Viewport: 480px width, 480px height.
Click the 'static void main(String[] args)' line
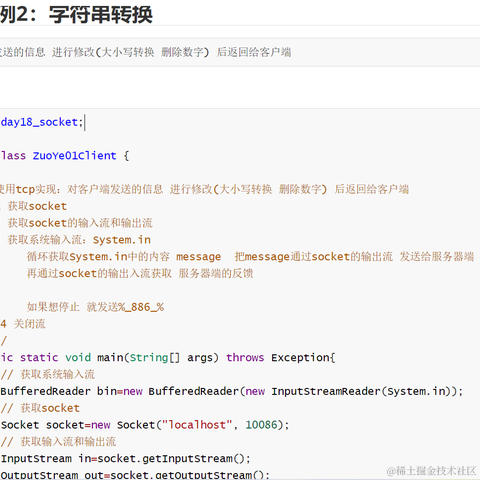(168, 357)
